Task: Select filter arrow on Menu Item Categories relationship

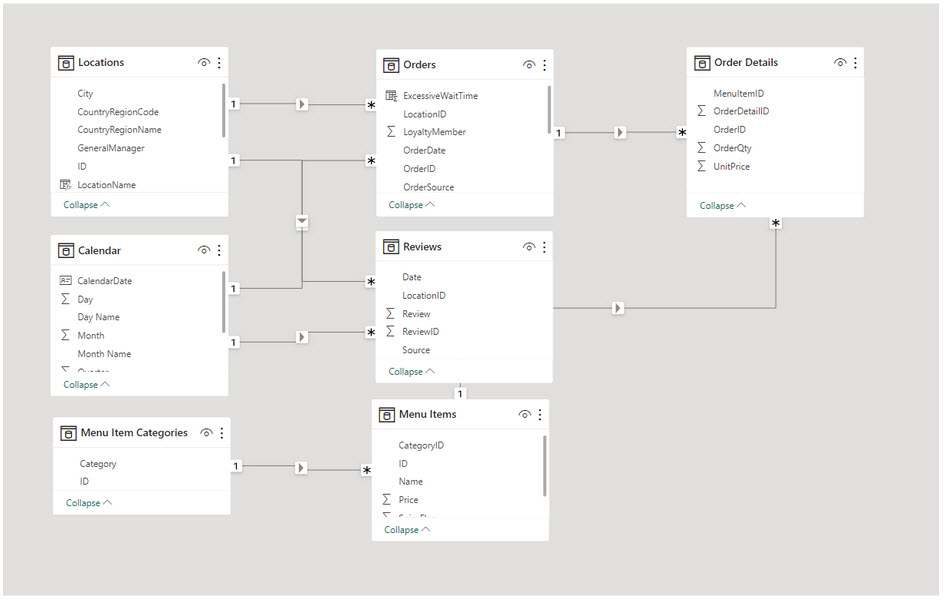Action: (x=302, y=468)
